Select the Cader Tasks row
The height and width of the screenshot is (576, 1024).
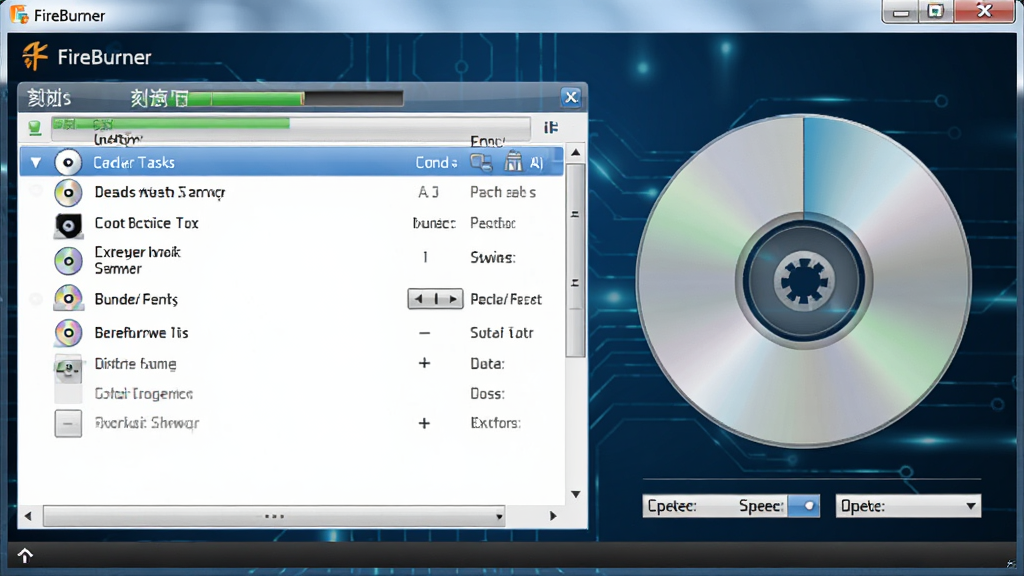pos(291,162)
